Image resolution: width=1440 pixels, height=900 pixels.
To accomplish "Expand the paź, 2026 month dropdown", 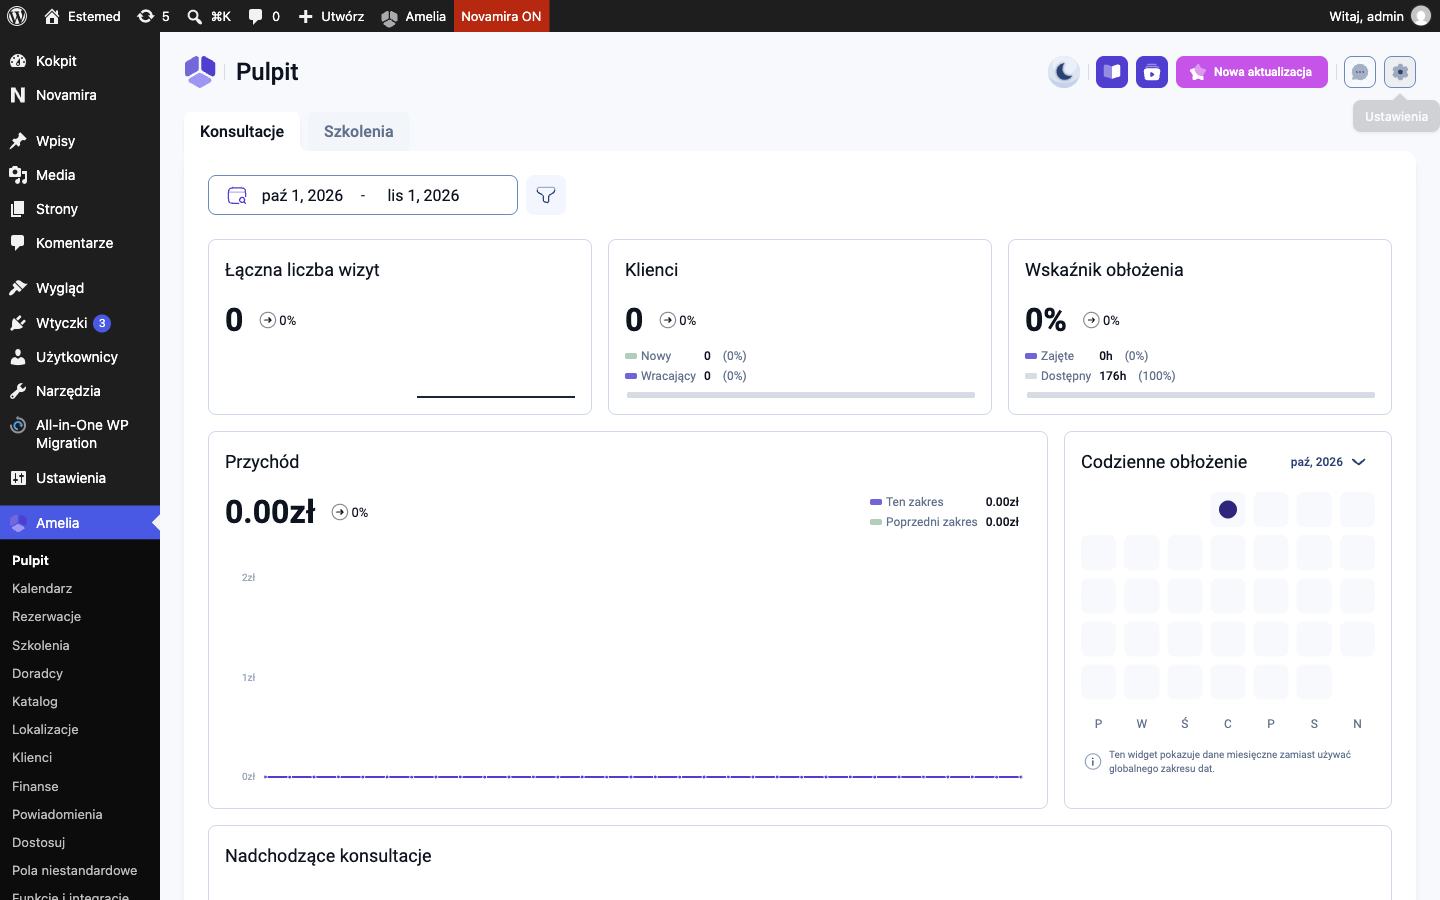I will (x=1328, y=462).
